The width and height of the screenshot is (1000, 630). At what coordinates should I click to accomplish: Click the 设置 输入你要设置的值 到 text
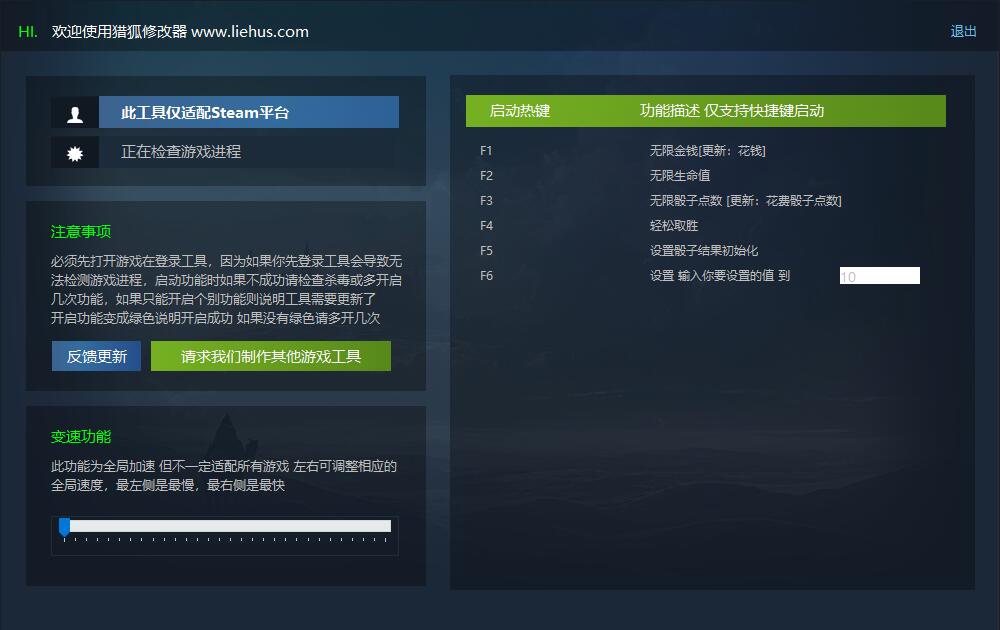coord(719,275)
